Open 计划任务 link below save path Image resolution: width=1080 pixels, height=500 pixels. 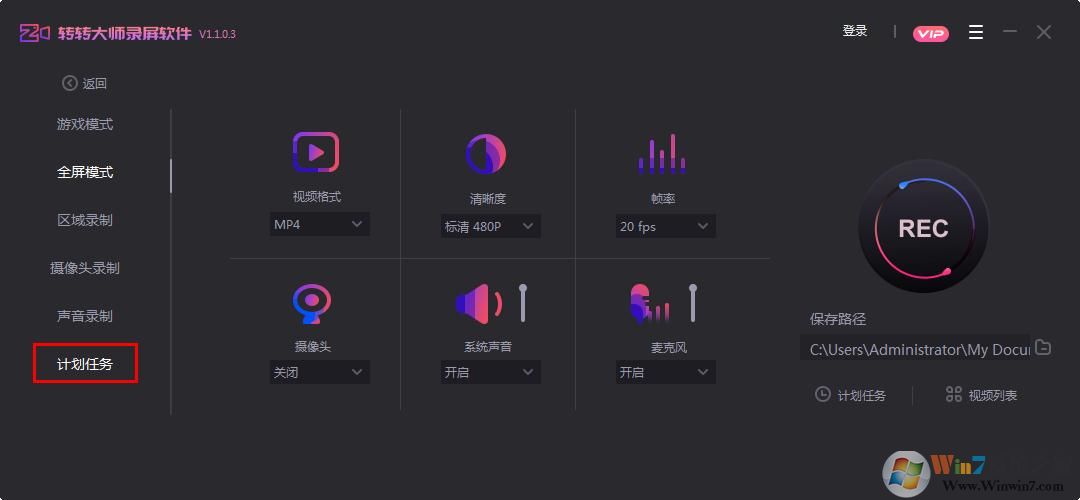pyautogui.click(x=861, y=395)
